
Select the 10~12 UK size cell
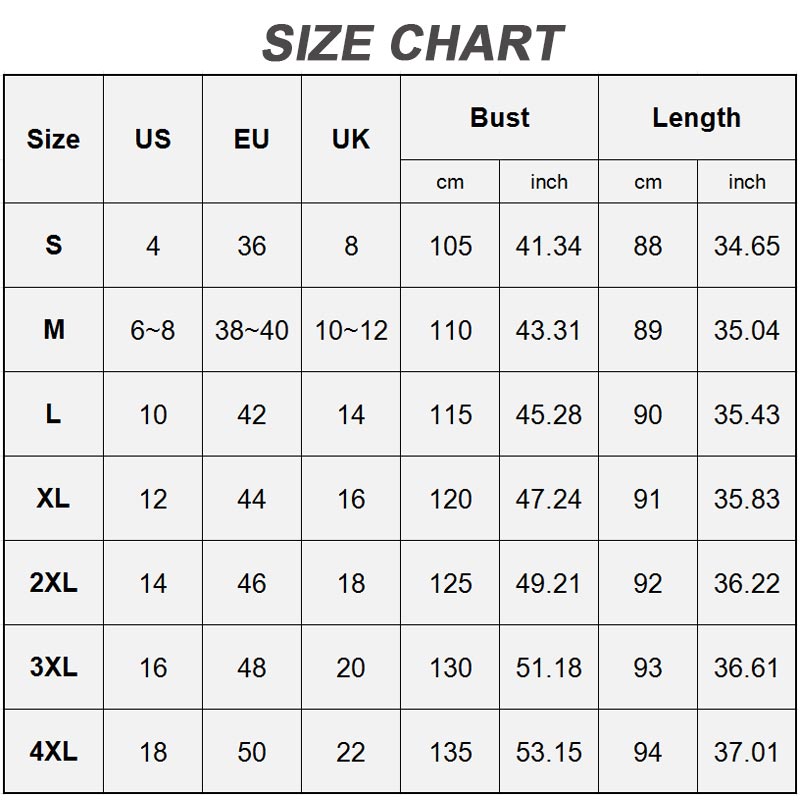tap(350, 330)
